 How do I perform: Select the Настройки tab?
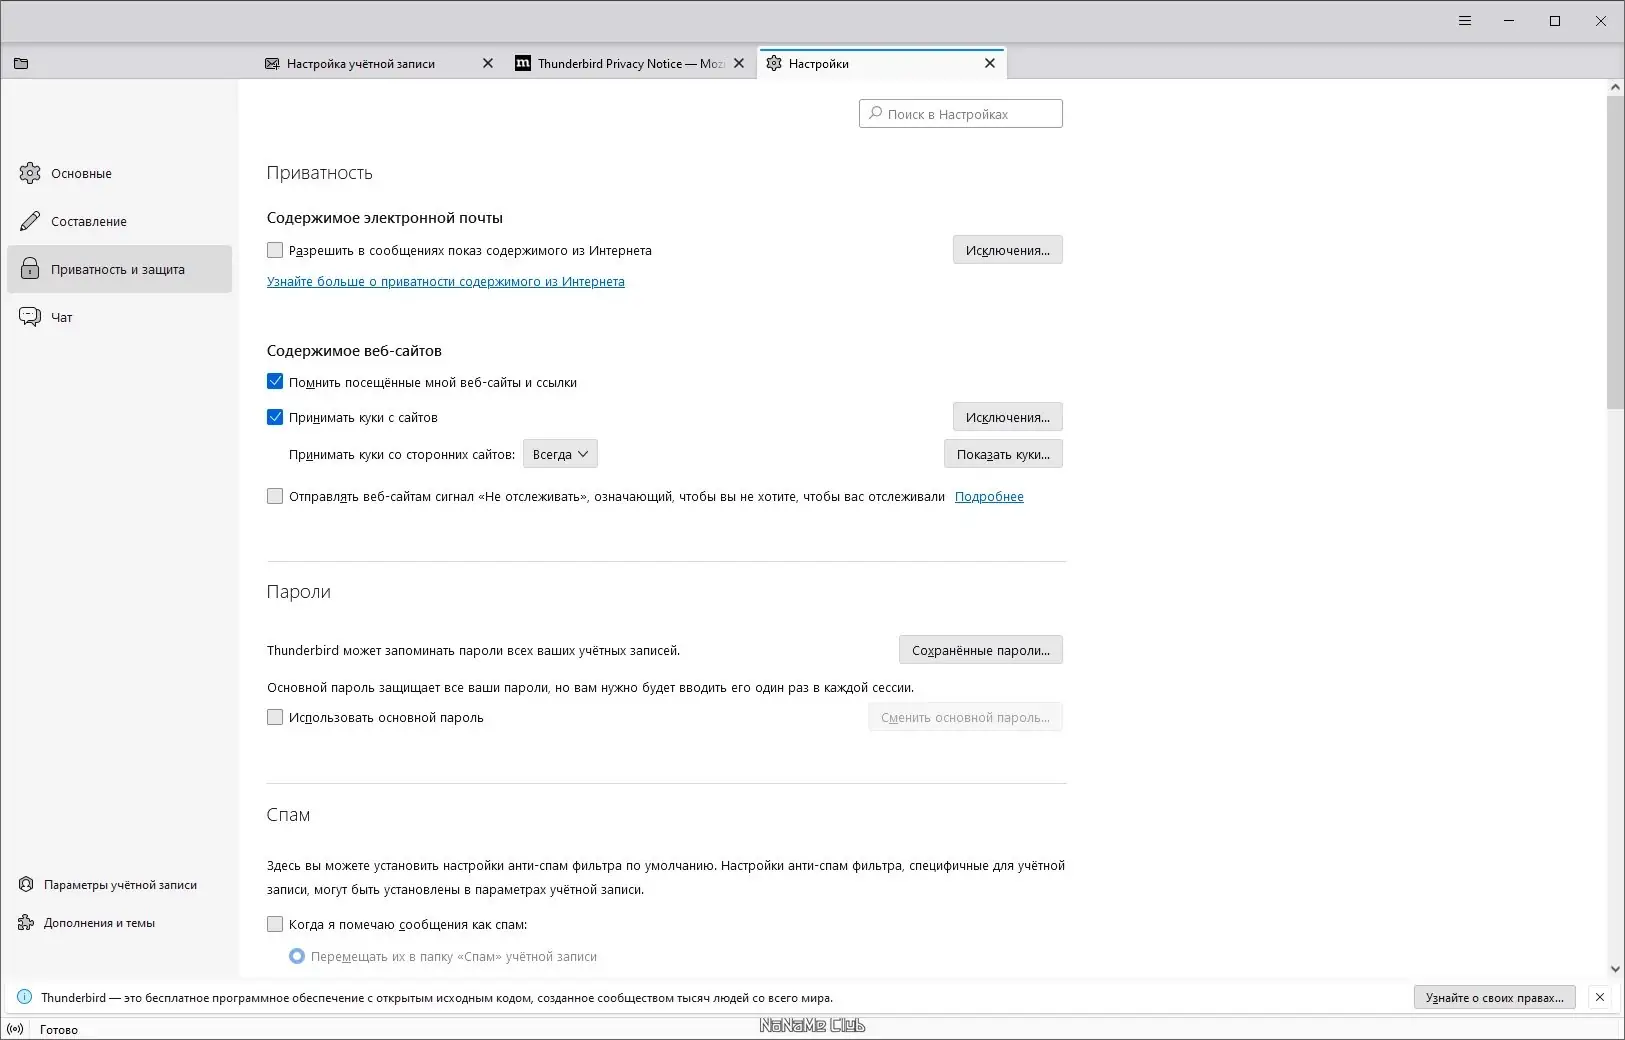point(883,63)
